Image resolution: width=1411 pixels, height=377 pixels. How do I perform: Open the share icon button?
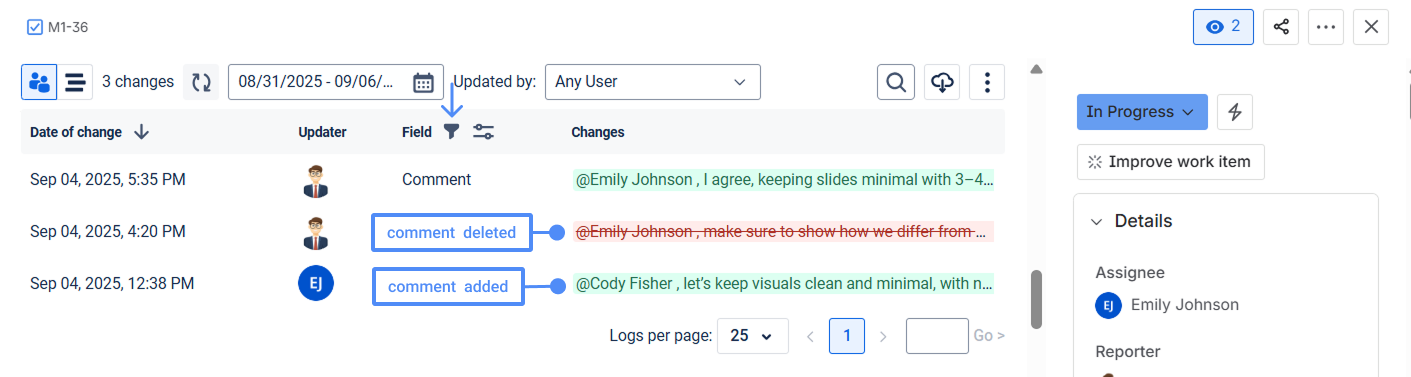coord(1281,27)
